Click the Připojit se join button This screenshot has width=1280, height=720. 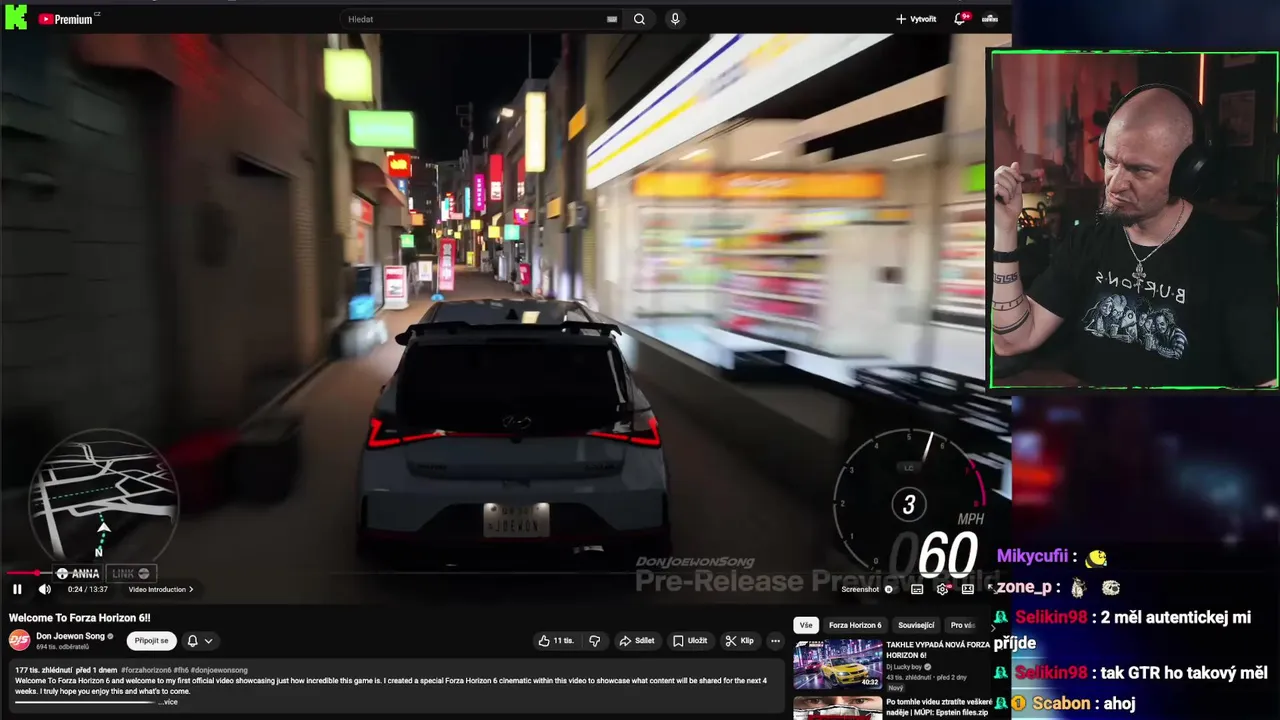point(151,641)
